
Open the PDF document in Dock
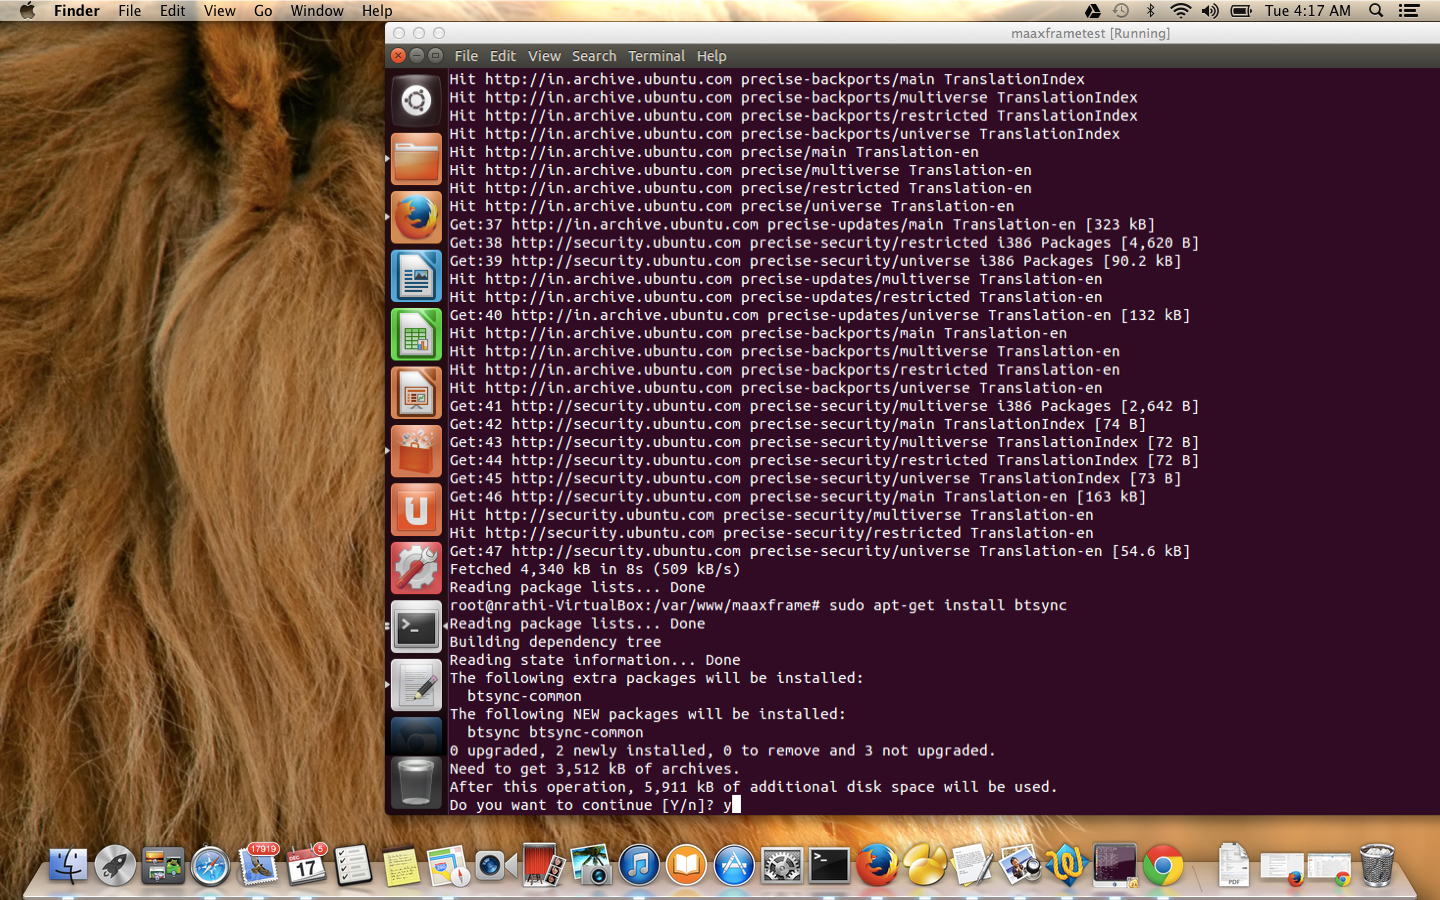coord(1234,866)
